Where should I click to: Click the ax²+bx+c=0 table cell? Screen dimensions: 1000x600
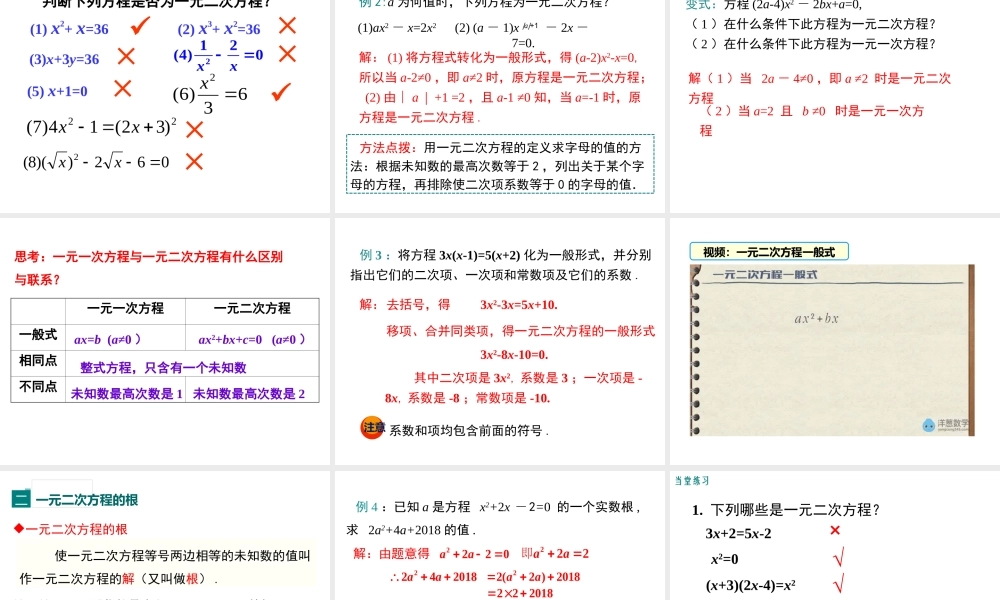coord(252,339)
